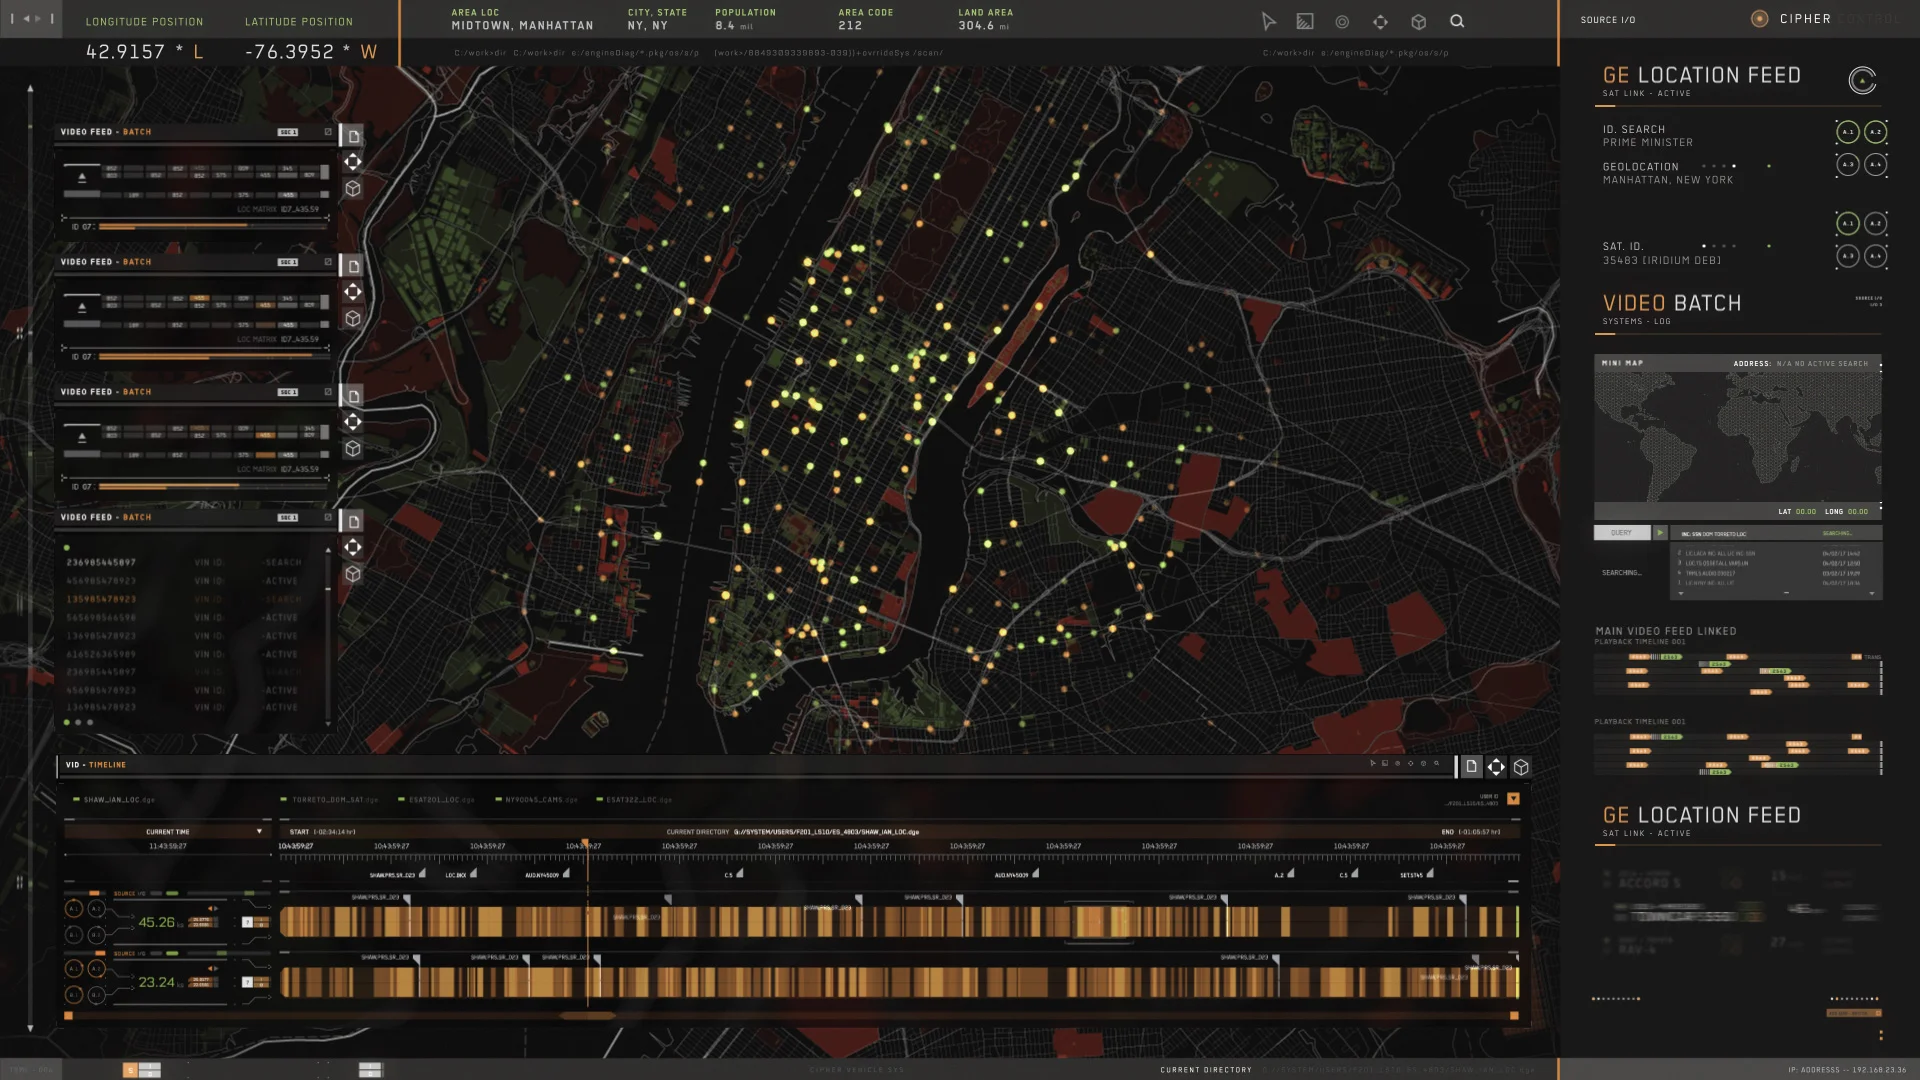Expand results list down arrow below Query
Viewport: 1920px width, 1080px height.
pyautogui.click(x=1681, y=593)
